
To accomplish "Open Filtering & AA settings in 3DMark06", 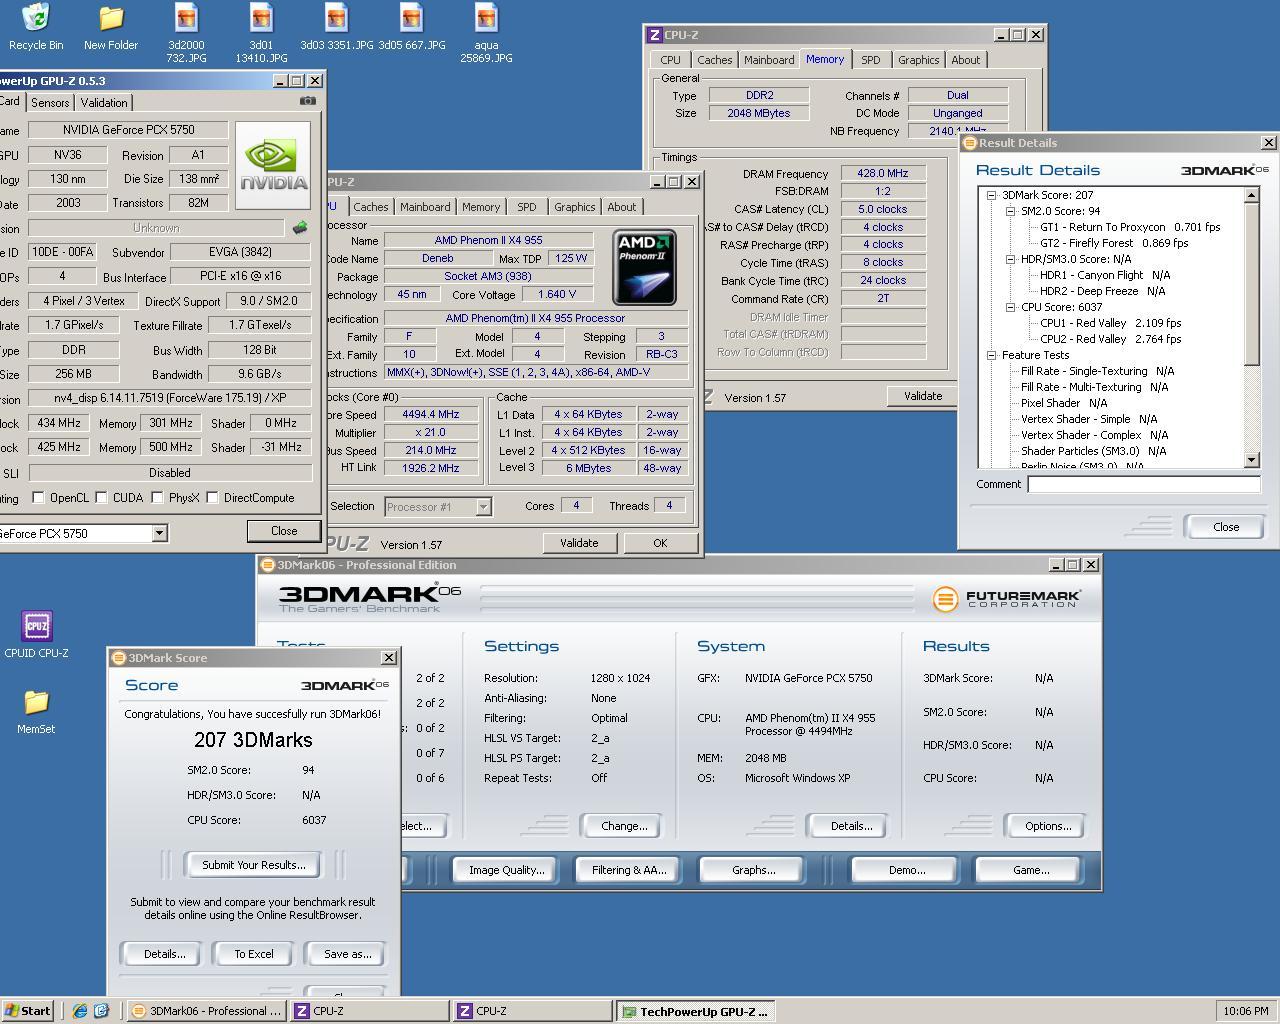I will [x=629, y=870].
